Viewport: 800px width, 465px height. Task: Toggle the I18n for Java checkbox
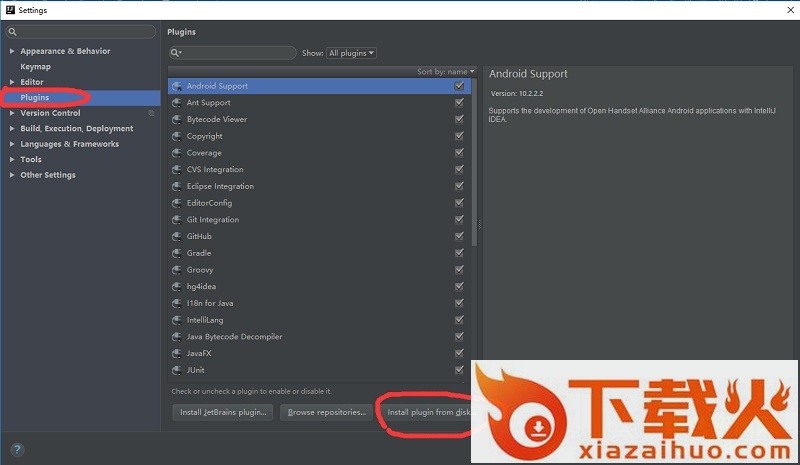coord(459,303)
